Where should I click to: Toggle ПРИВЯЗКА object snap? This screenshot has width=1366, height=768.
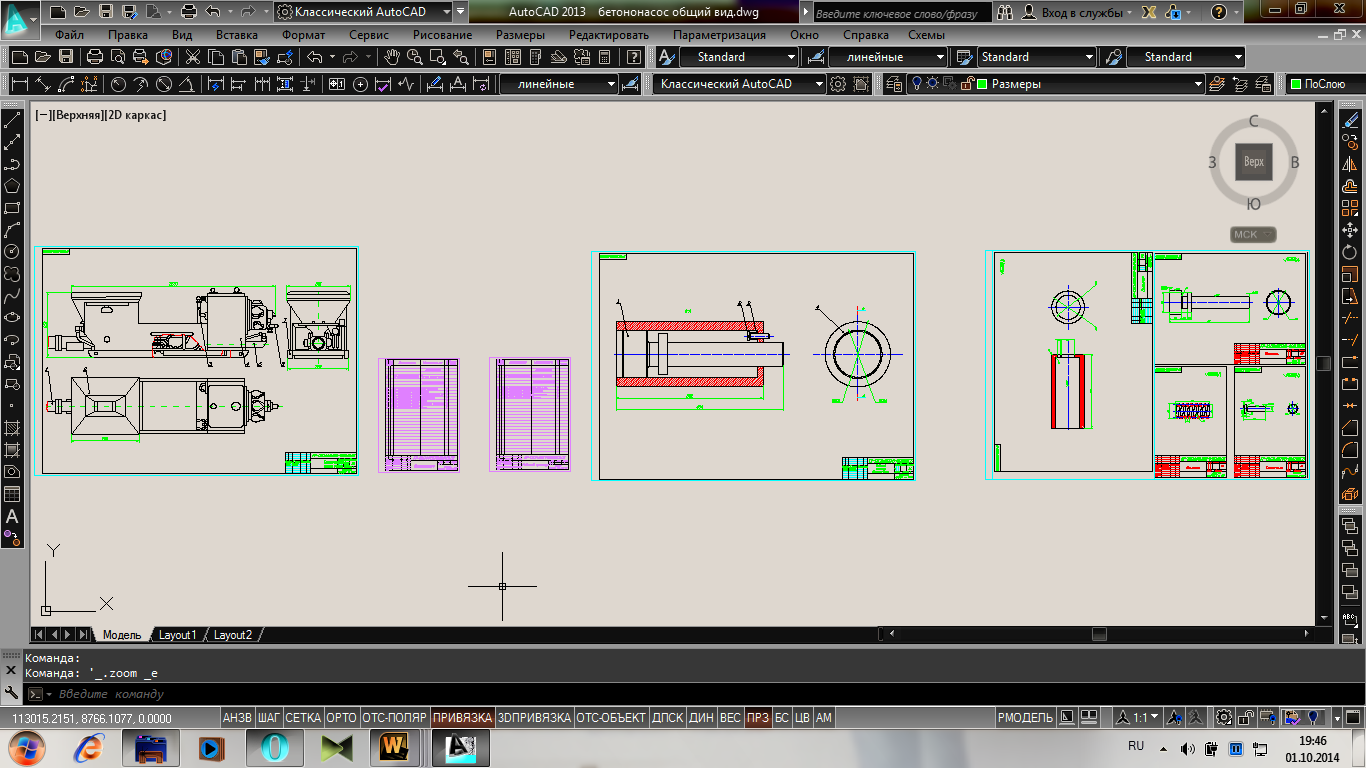462,718
